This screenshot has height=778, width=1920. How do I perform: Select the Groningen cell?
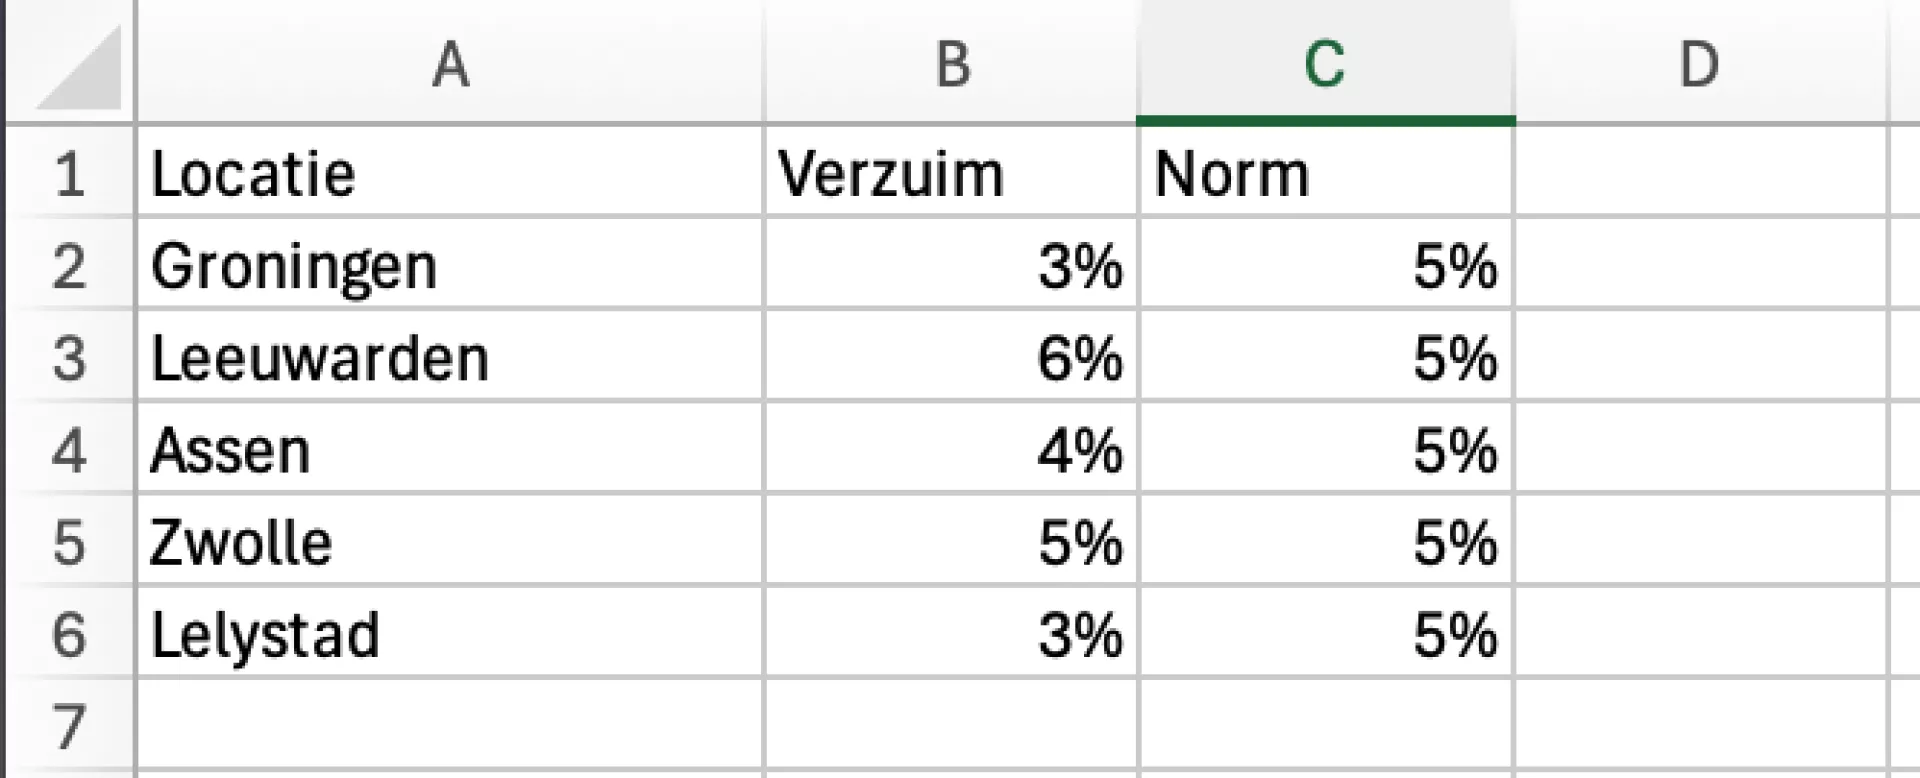pyautogui.click(x=450, y=266)
